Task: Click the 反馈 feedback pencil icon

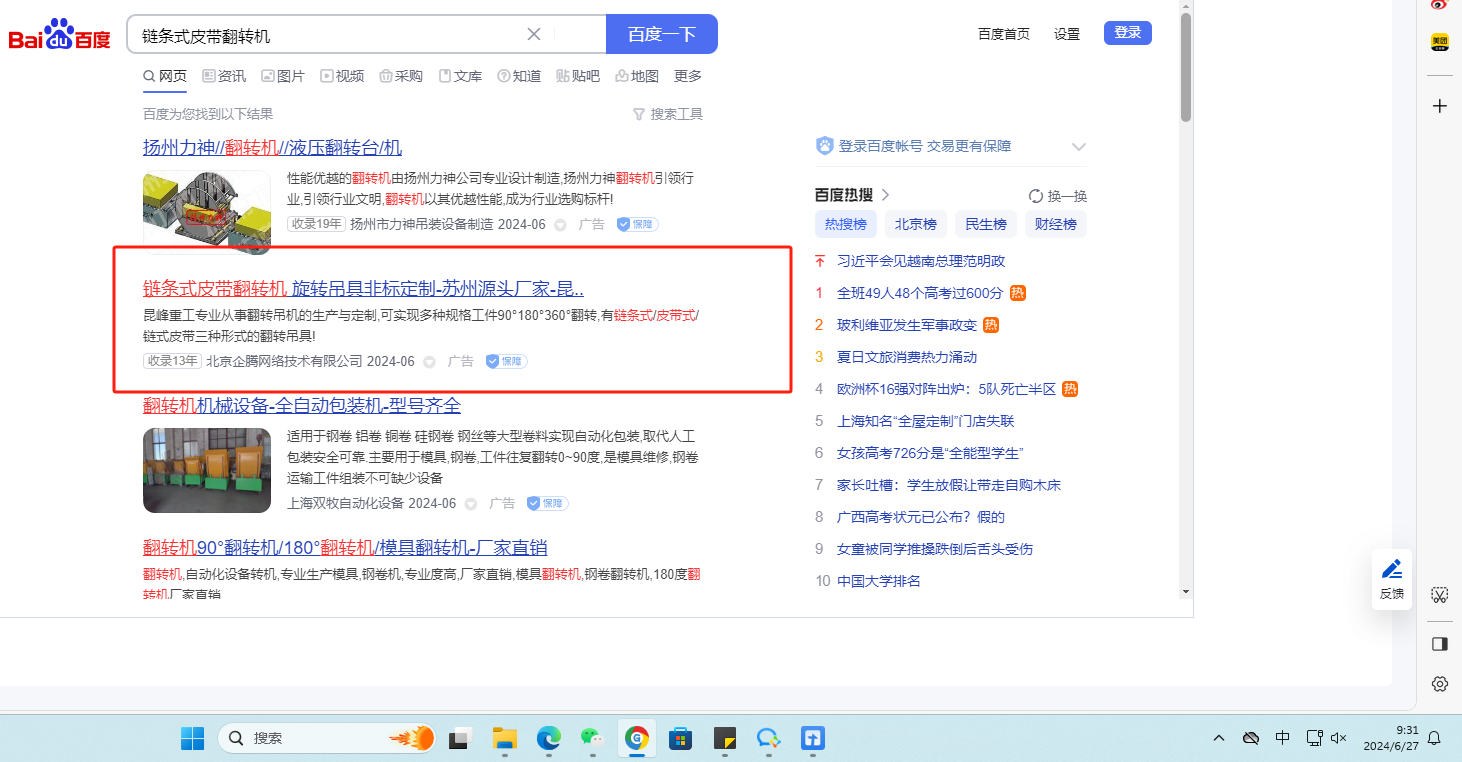Action: tap(1391, 570)
